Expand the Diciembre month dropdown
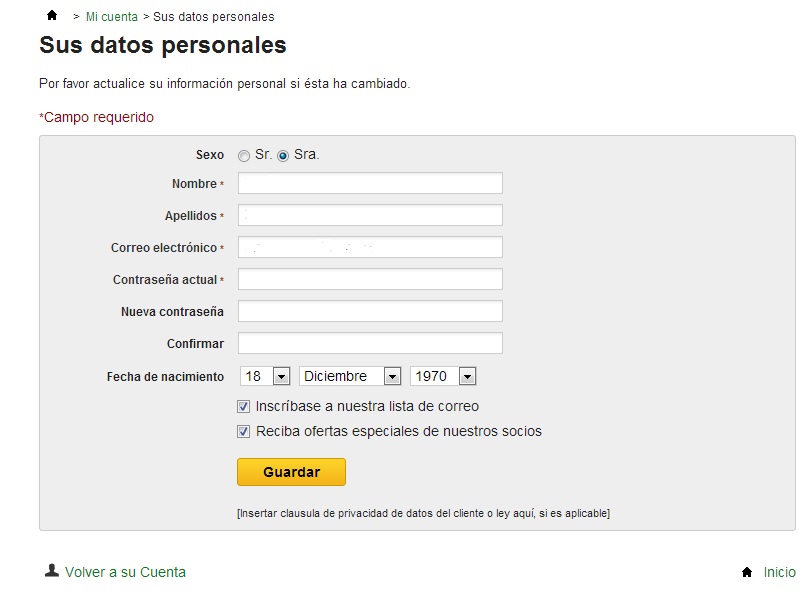Viewport: 810px width, 601px height. (x=350, y=376)
